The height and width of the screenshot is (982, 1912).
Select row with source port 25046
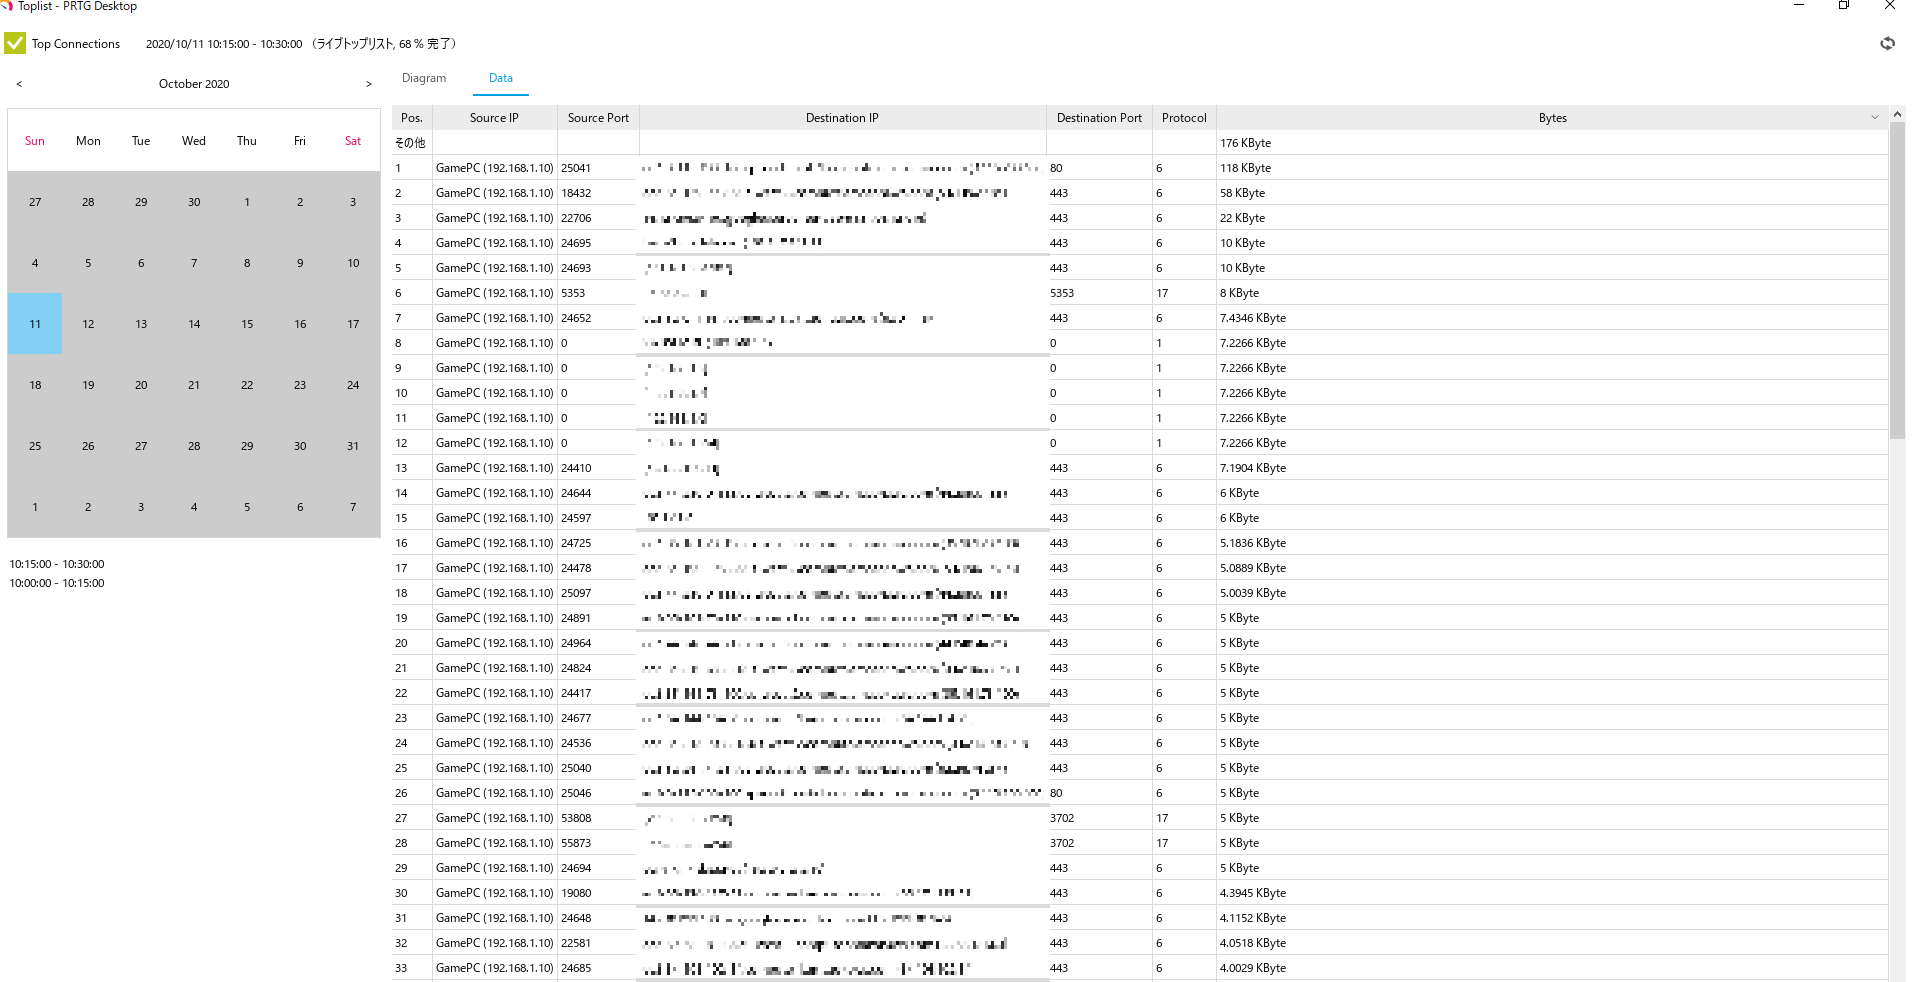(x=1140, y=793)
